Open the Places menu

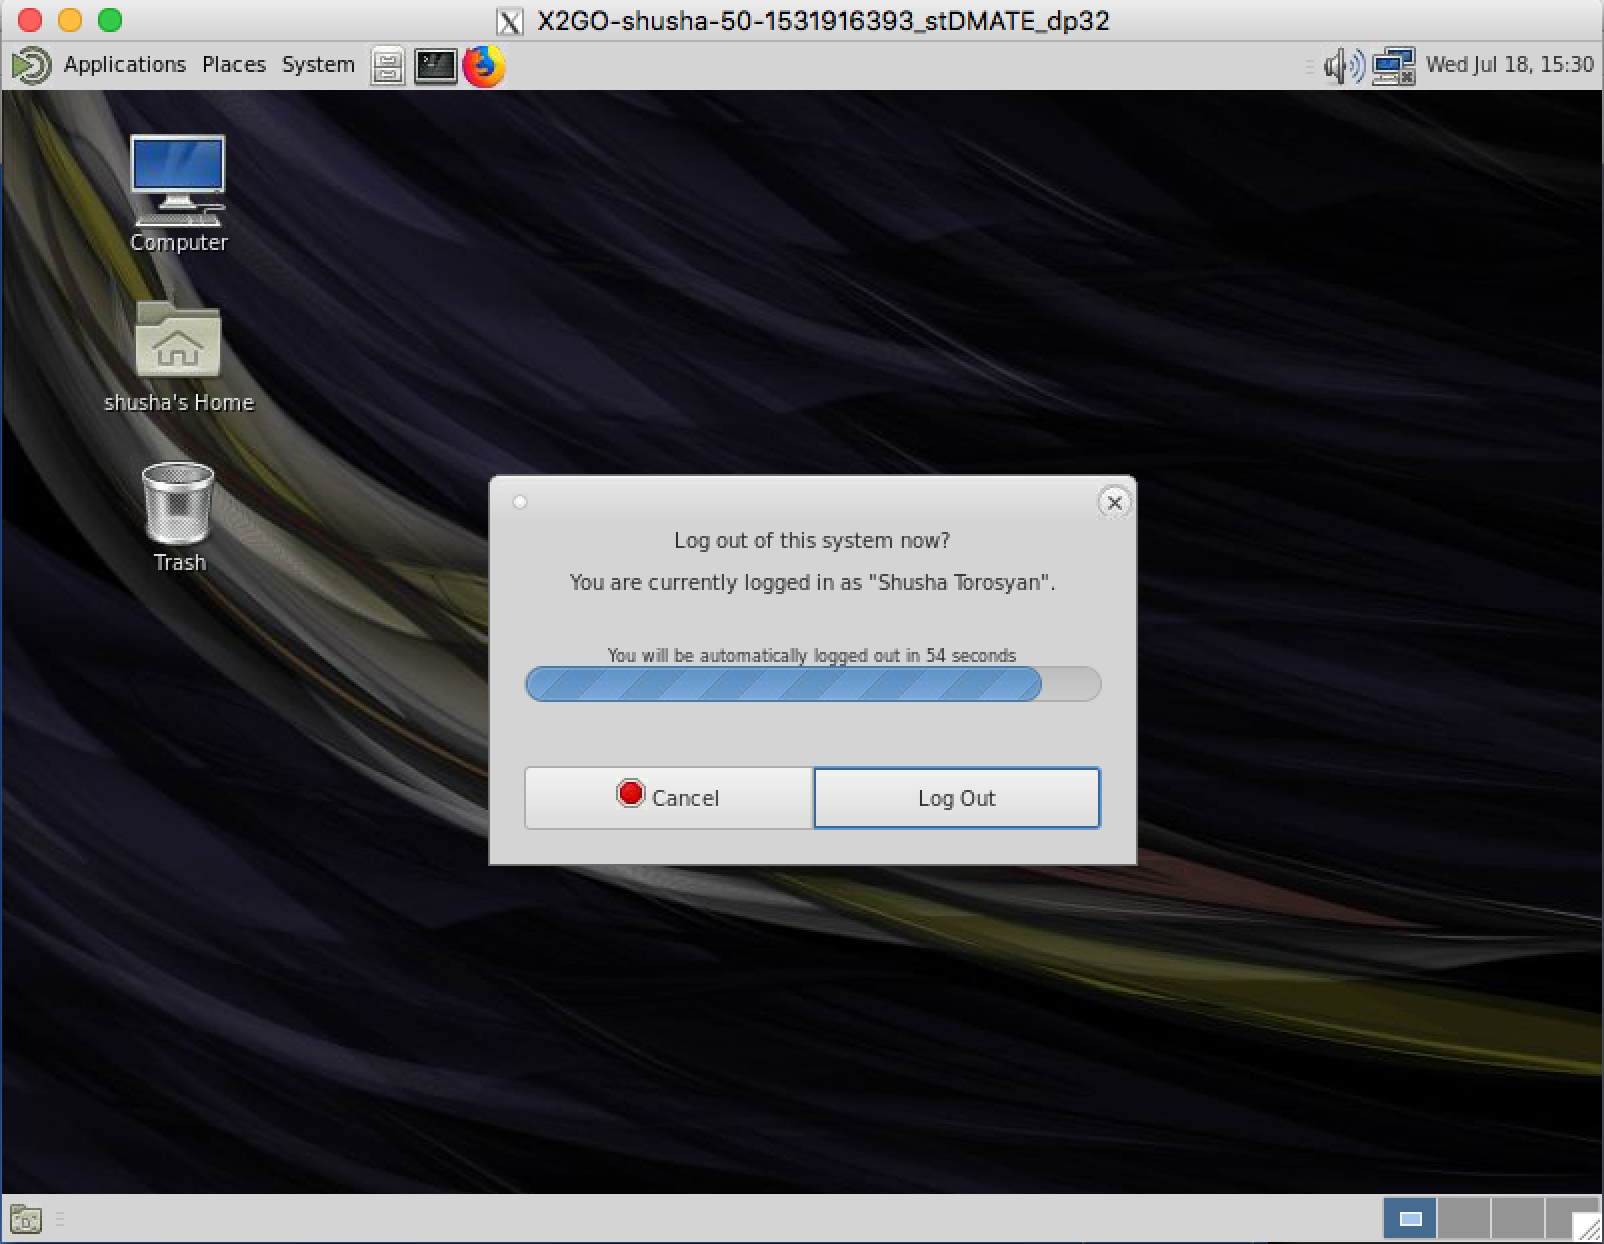click(x=234, y=65)
